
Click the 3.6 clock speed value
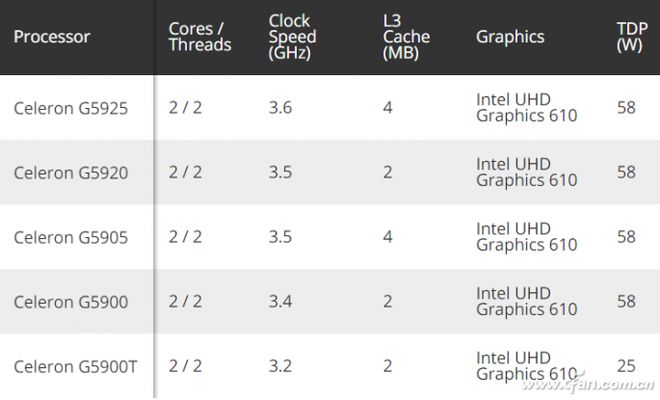[x=280, y=108]
